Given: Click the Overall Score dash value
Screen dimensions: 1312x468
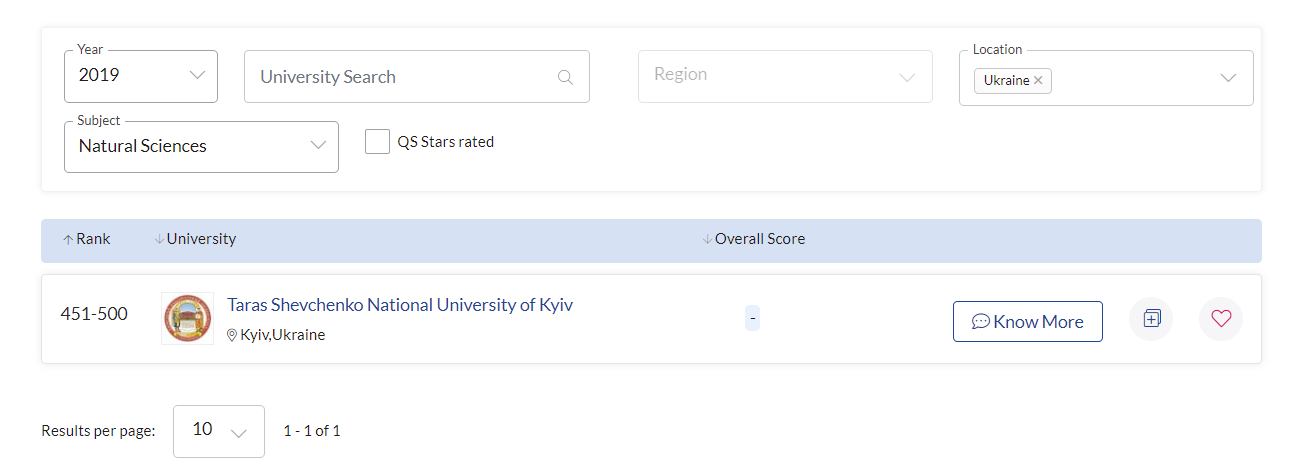Looking at the screenshot, I should coord(753,319).
